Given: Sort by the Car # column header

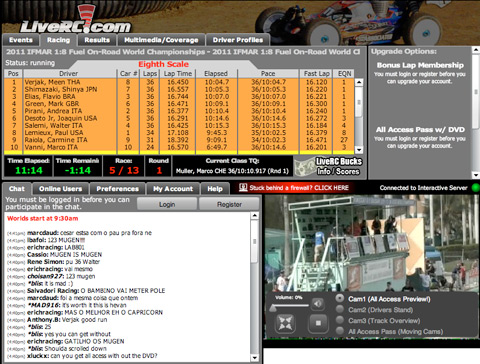Looking at the screenshot, I should coord(128,74).
